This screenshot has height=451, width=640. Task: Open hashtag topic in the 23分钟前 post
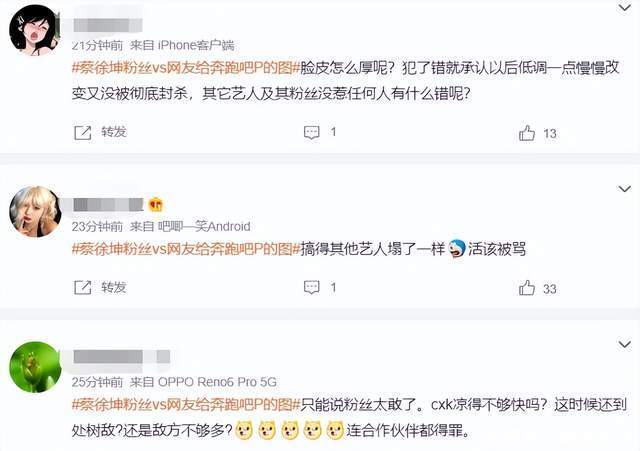(186, 249)
